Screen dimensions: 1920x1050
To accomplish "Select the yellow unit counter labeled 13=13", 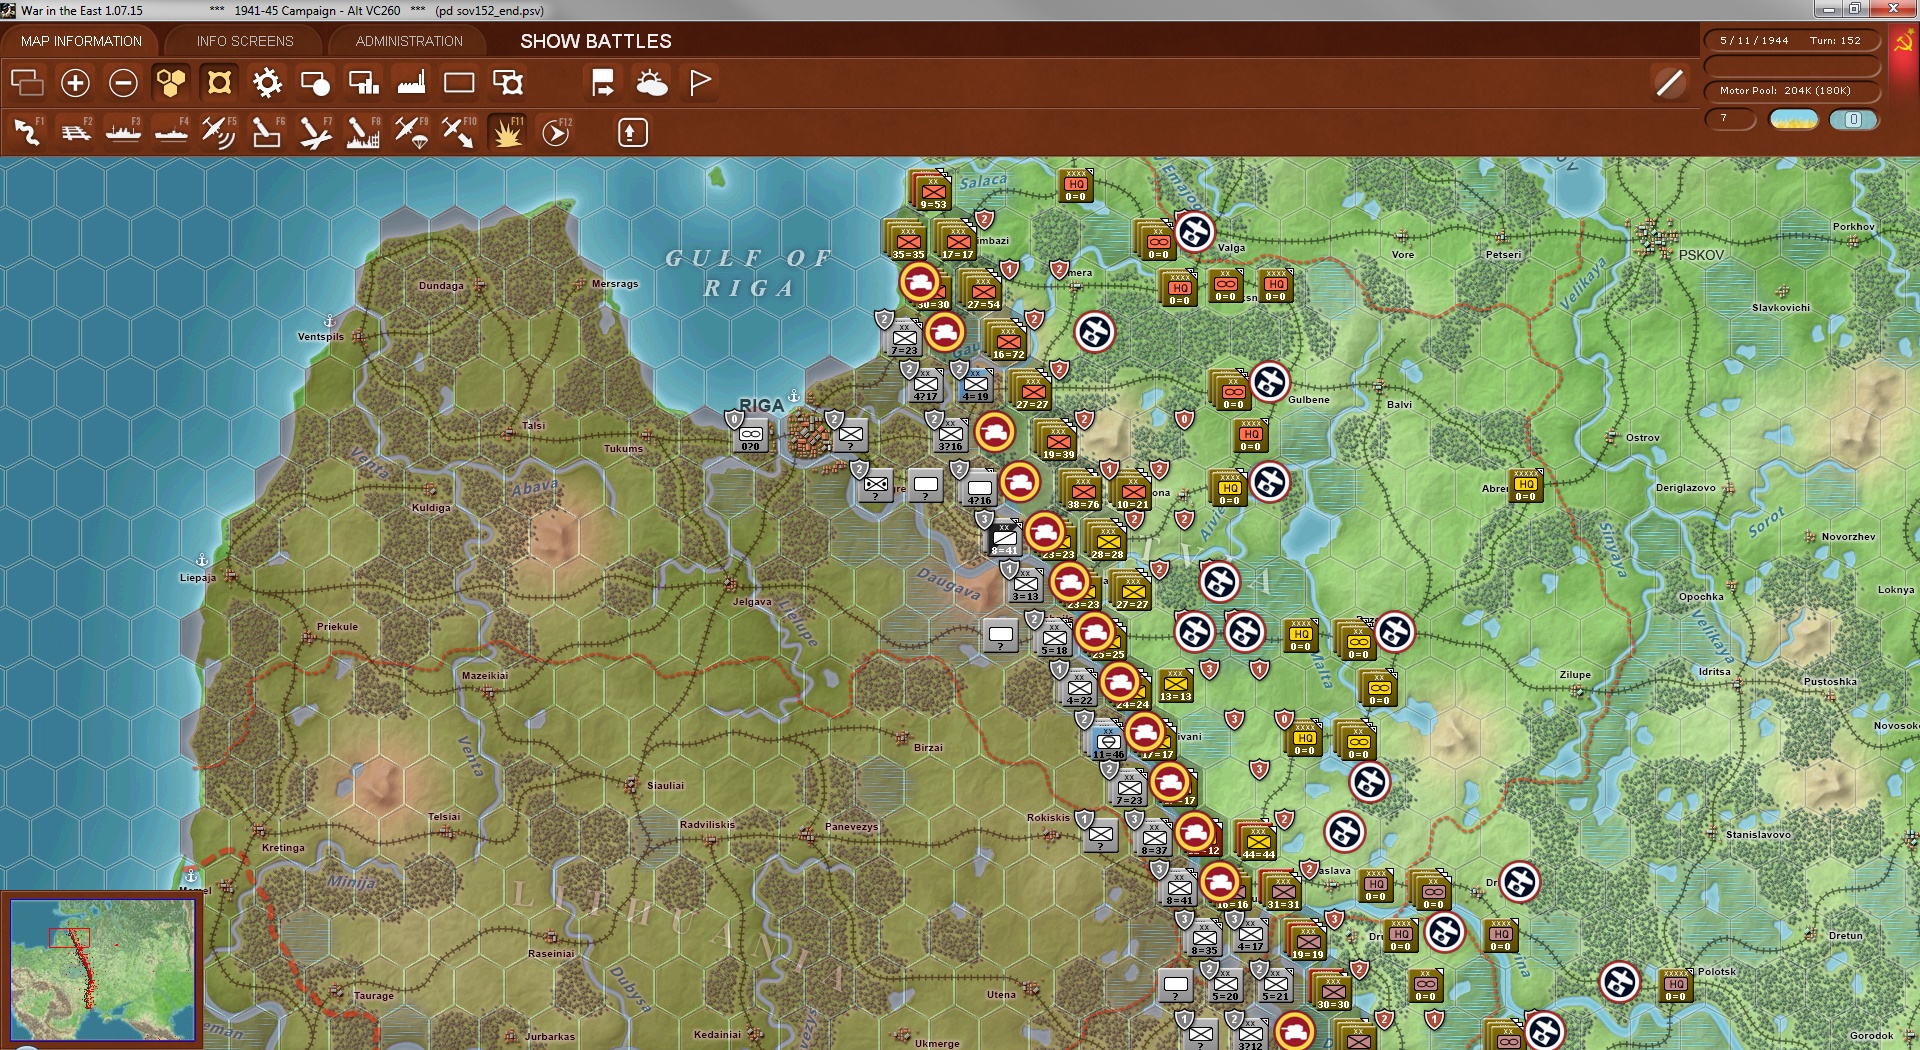I will pyautogui.click(x=1175, y=684).
